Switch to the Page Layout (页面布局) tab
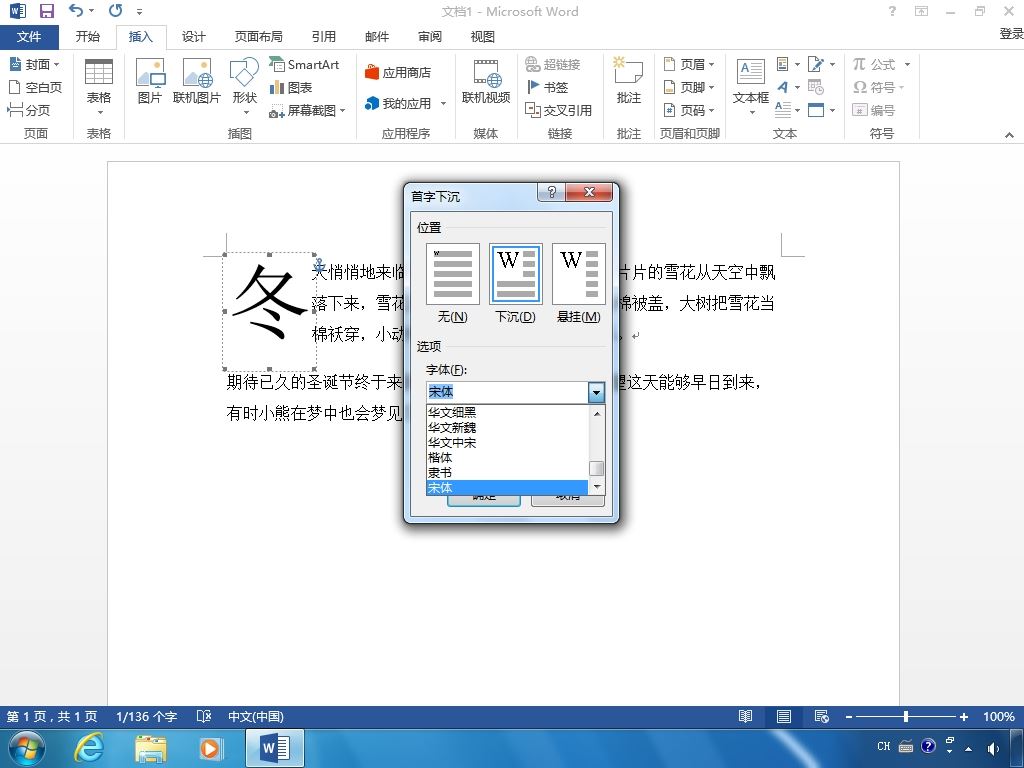The height and width of the screenshot is (768, 1024). tap(259, 37)
